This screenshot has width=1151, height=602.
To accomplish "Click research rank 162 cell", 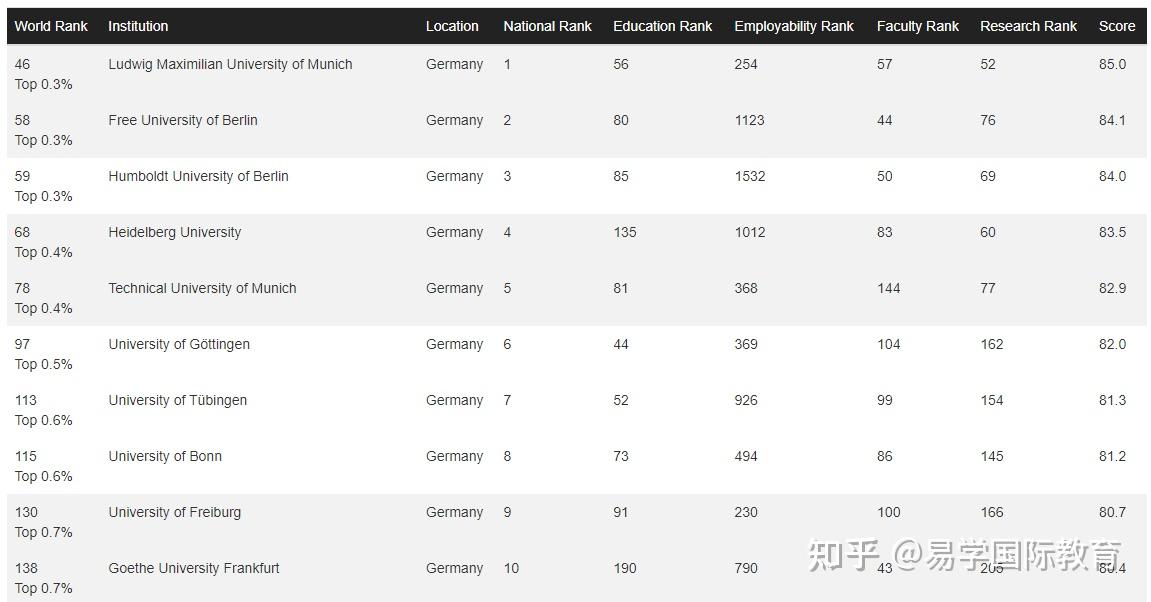I will pyautogui.click(x=992, y=344).
